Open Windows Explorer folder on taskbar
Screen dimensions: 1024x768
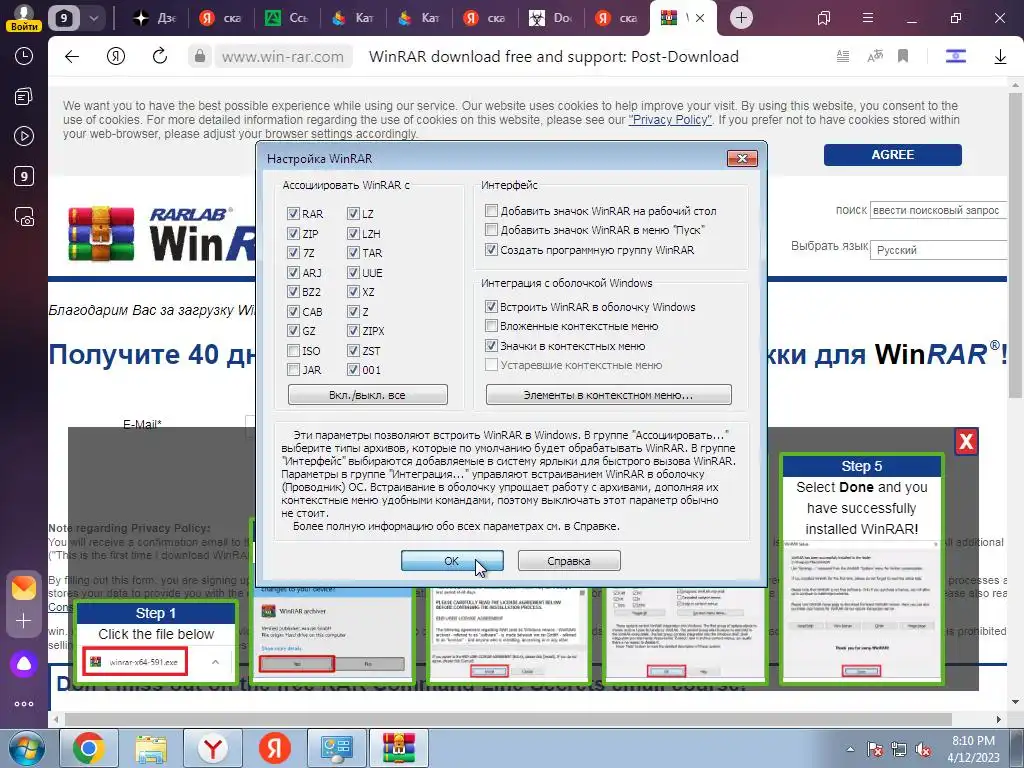[x=151, y=748]
